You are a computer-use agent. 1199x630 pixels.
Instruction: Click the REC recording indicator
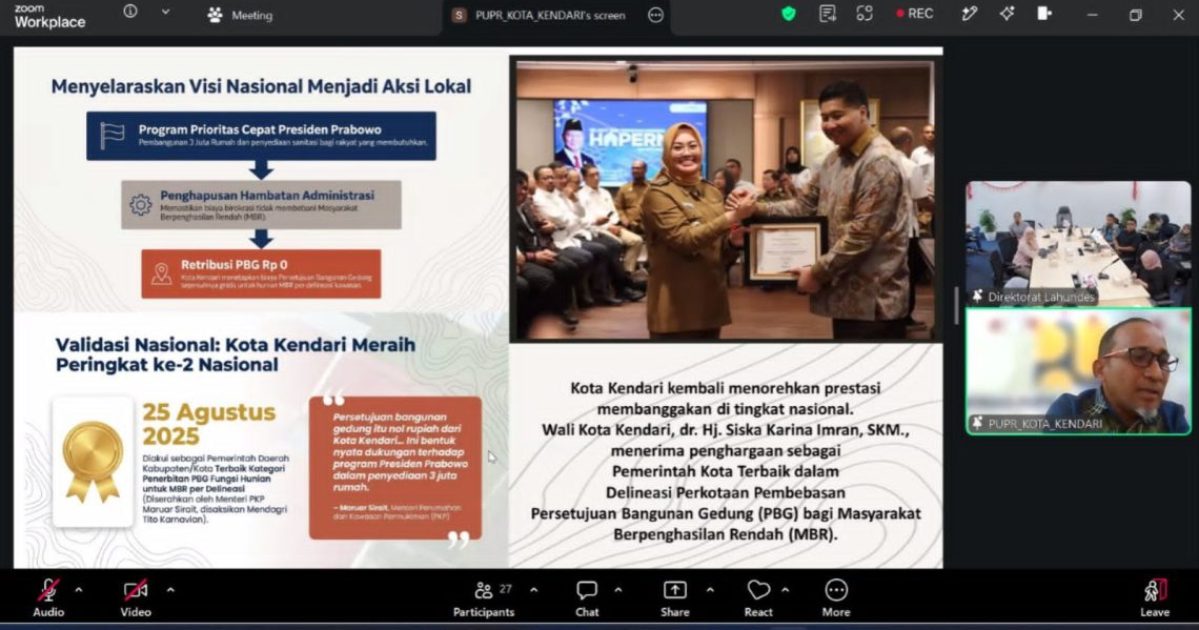coord(915,14)
